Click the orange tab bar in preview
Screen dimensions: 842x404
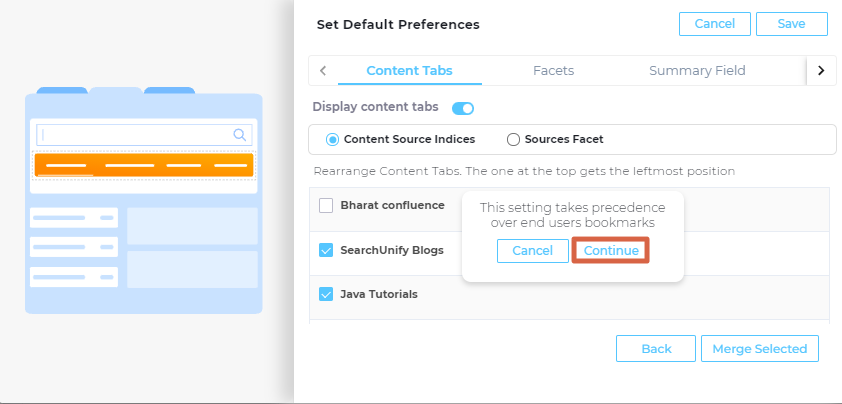pos(144,165)
